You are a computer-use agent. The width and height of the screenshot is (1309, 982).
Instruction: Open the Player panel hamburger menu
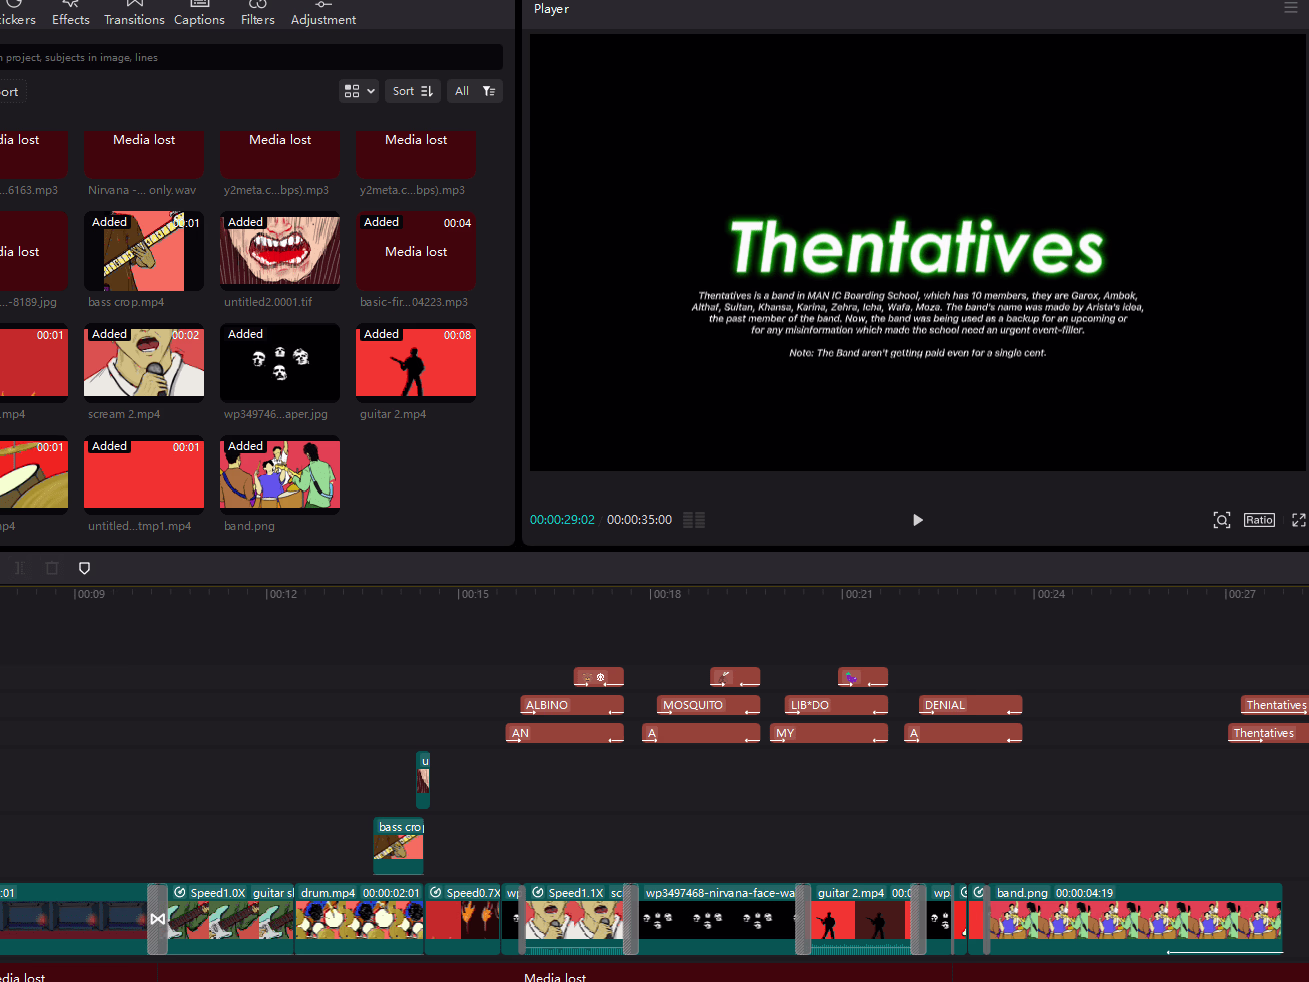tap(1291, 8)
